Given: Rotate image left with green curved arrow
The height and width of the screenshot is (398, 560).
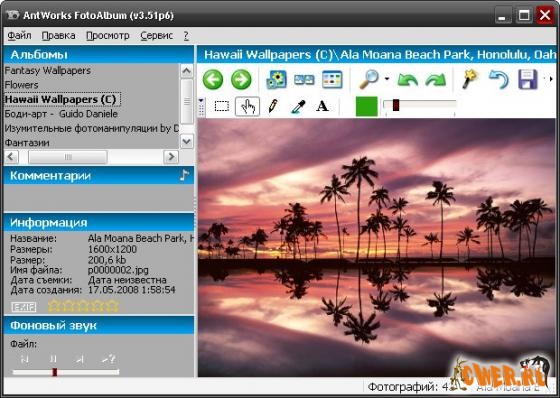Looking at the screenshot, I should pyautogui.click(x=408, y=80).
